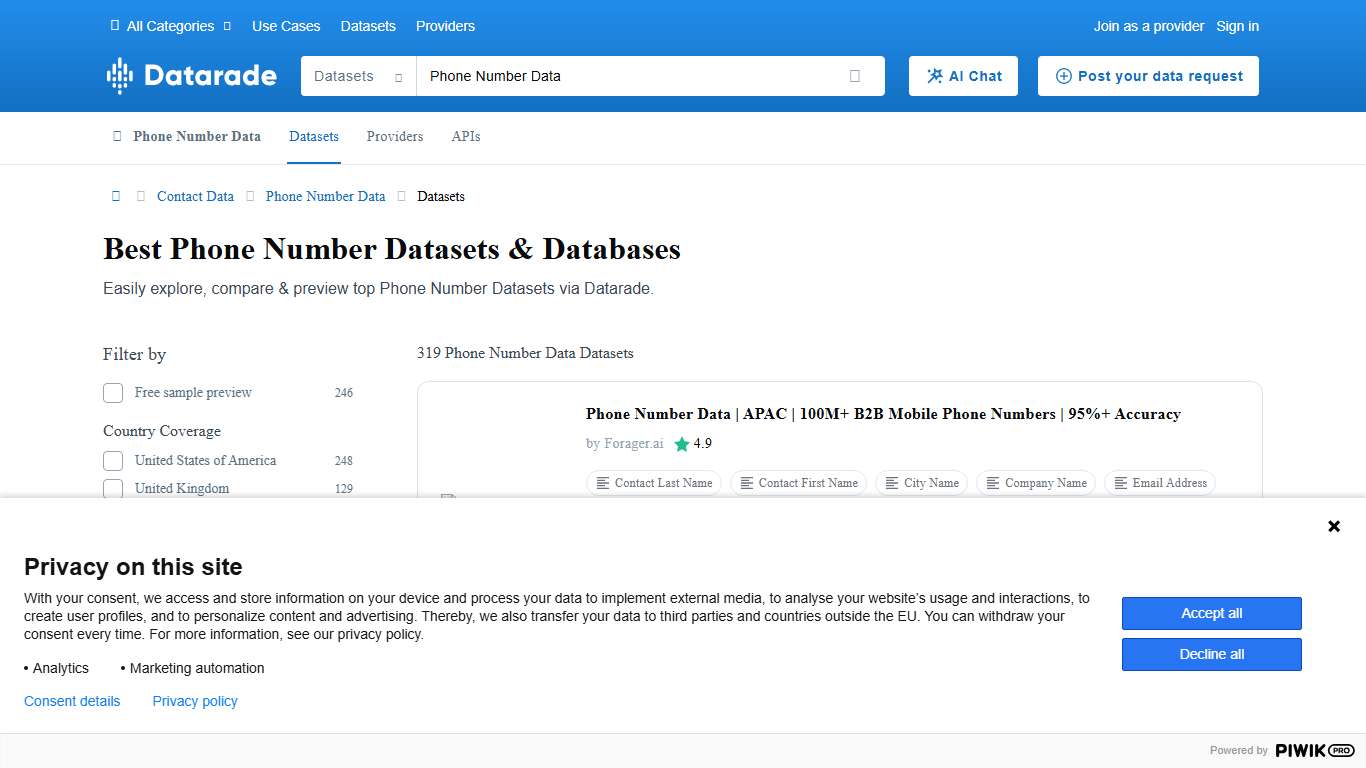The image size is (1366, 768).
Task: Accept all privacy cookies
Action: (1211, 613)
